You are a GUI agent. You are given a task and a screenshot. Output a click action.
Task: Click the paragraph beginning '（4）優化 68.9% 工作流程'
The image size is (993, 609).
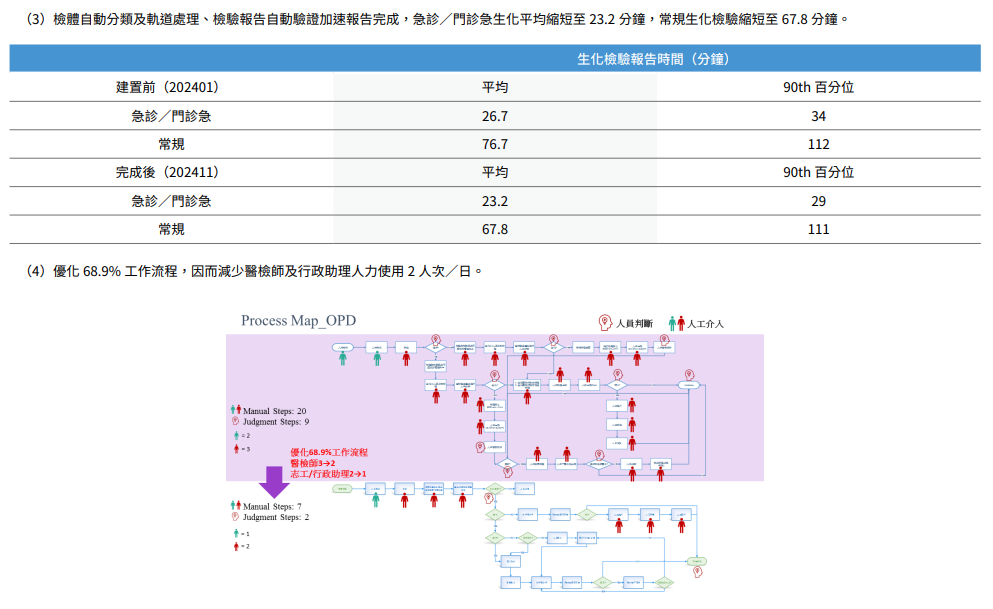[255, 271]
